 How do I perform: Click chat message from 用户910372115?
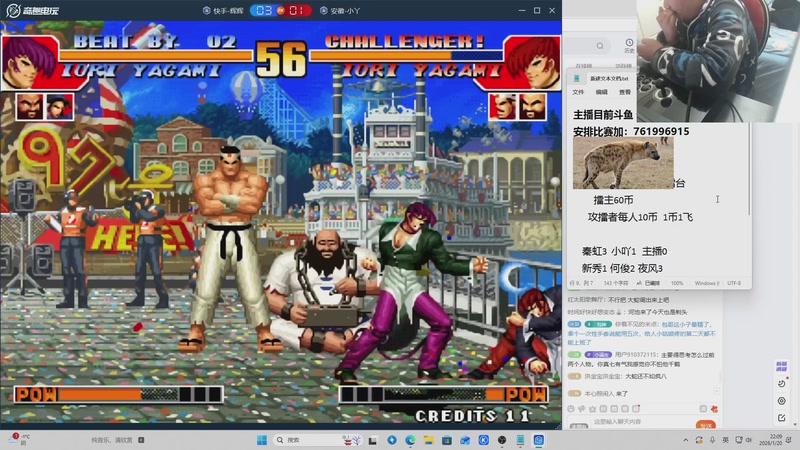(642, 359)
